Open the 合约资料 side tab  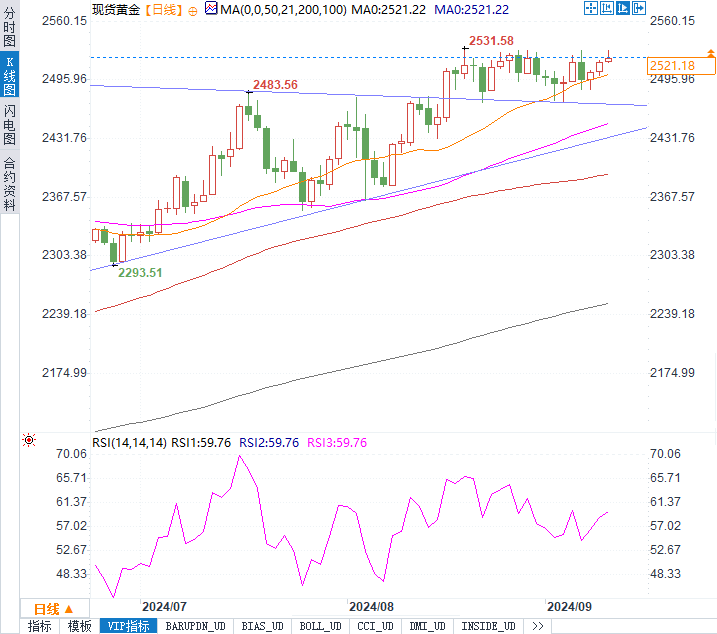pos(9,182)
